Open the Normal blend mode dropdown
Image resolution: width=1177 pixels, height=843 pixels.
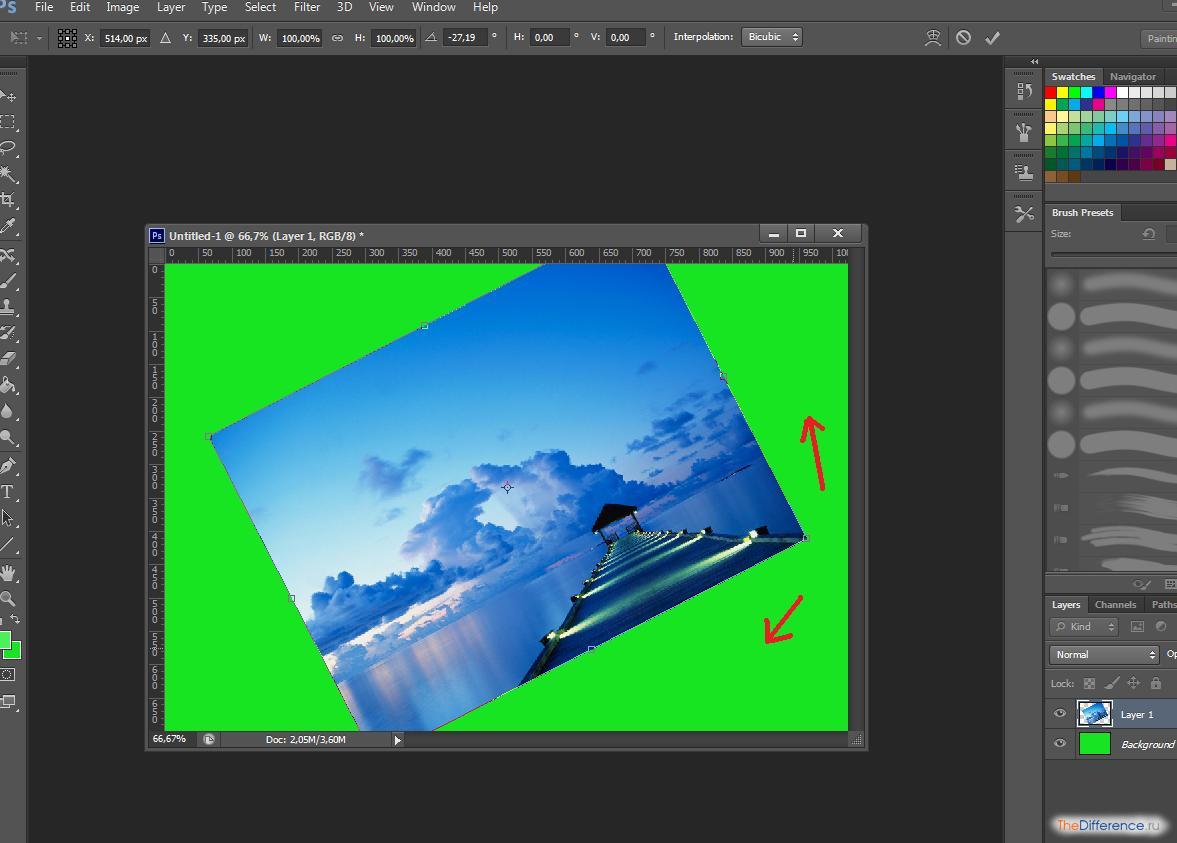pos(1103,655)
